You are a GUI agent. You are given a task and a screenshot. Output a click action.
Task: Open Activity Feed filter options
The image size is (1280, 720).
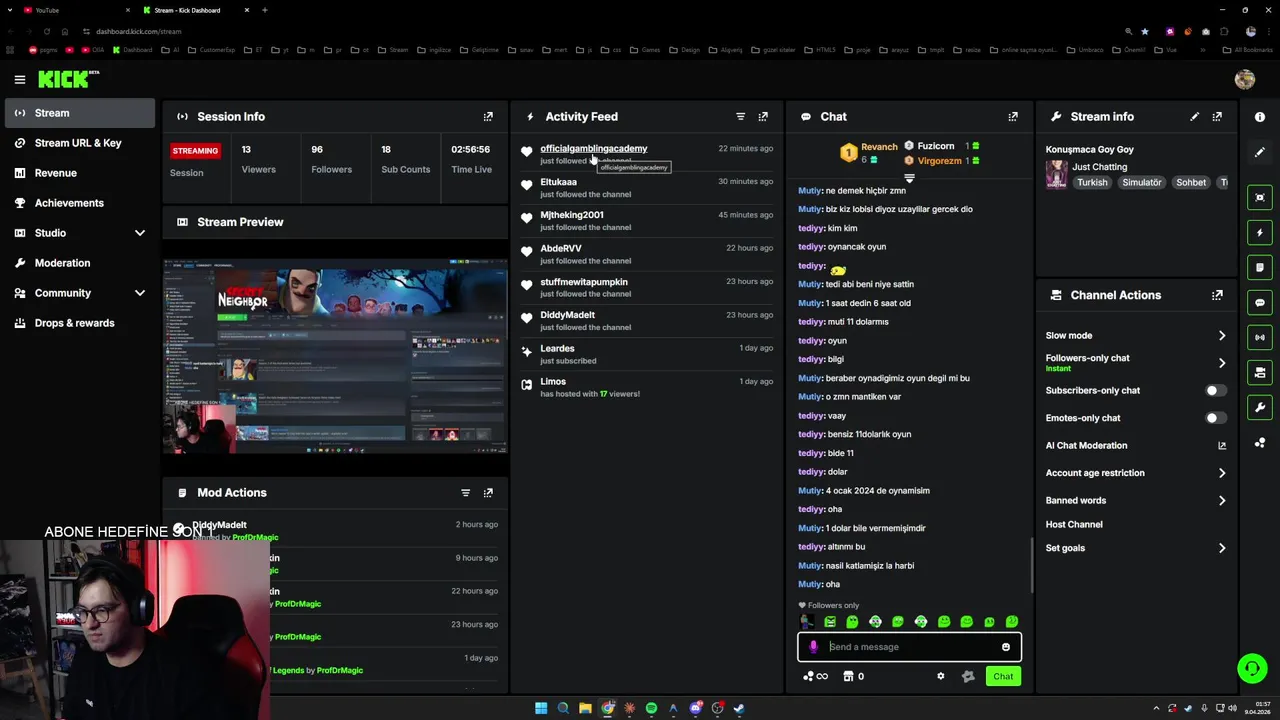(x=741, y=117)
